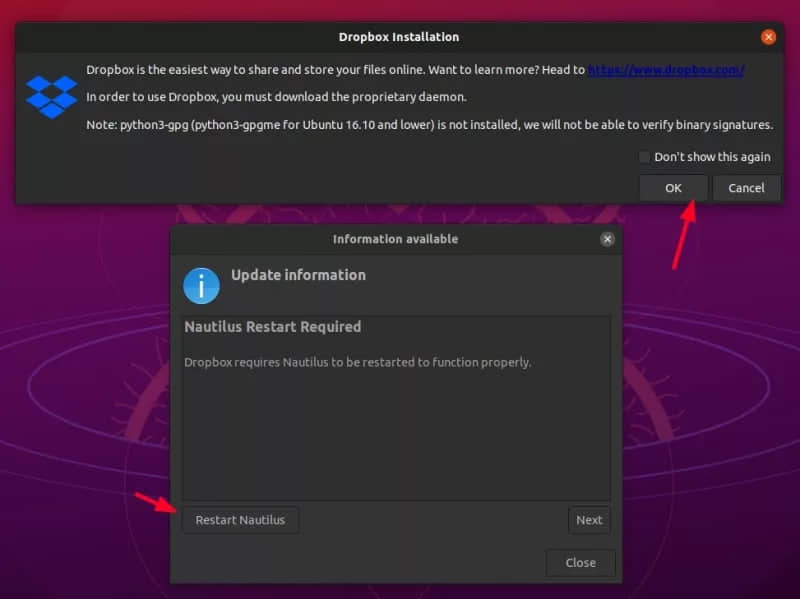This screenshot has height=599, width=800.
Task: Click the Information available title bar
Action: (x=395, y=239)
